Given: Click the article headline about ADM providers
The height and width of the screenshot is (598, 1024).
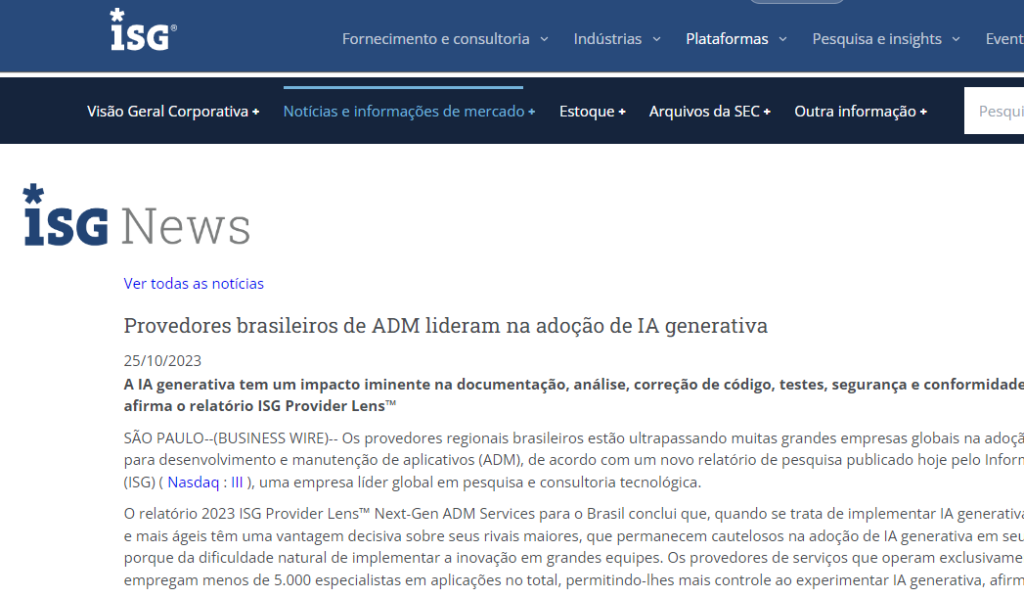Looking at the screenshot, I should tap(445, 326).
